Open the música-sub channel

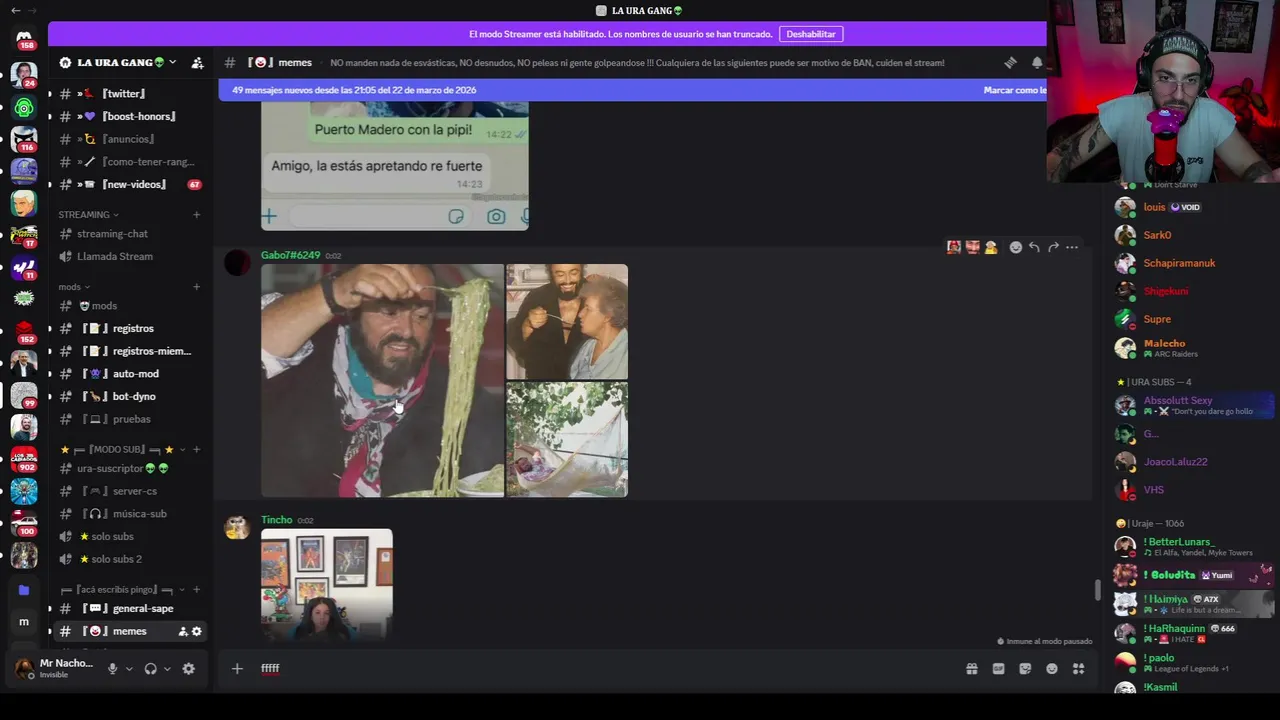point(130,513)
